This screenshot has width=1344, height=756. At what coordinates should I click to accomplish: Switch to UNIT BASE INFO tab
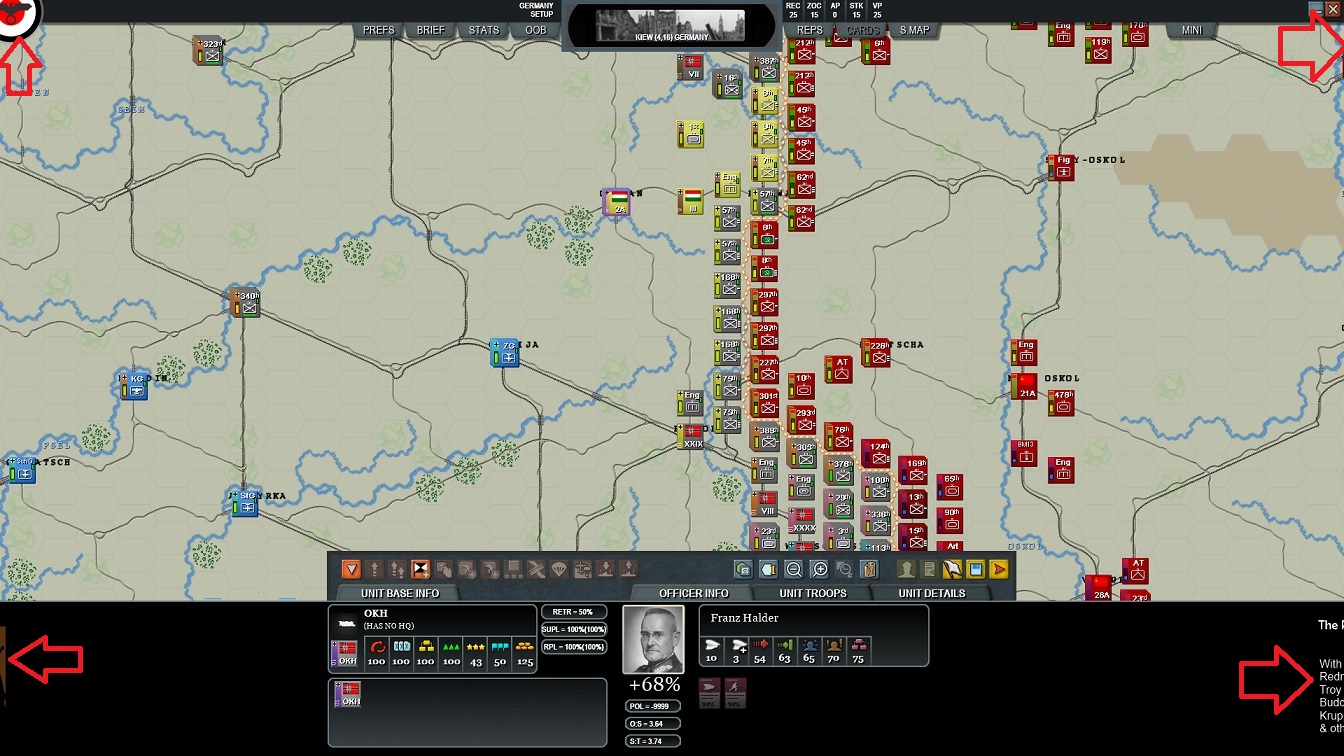pyautogui.click(x=399, y=593)
